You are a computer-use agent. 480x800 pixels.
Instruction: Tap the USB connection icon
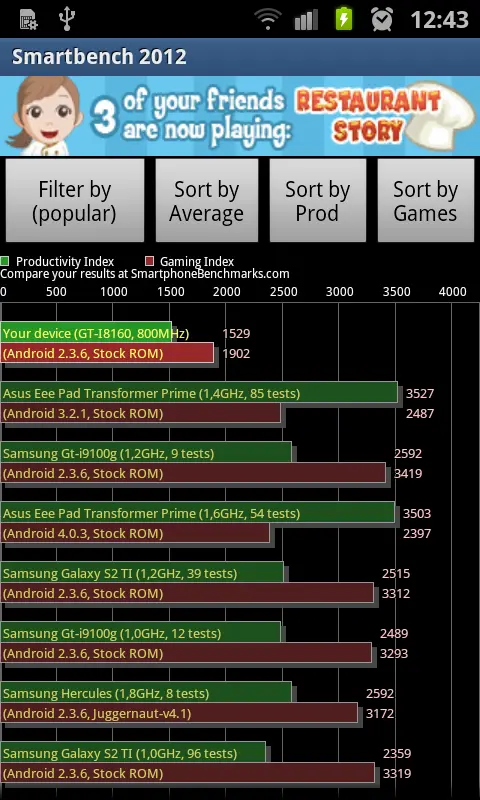[67, 18]
